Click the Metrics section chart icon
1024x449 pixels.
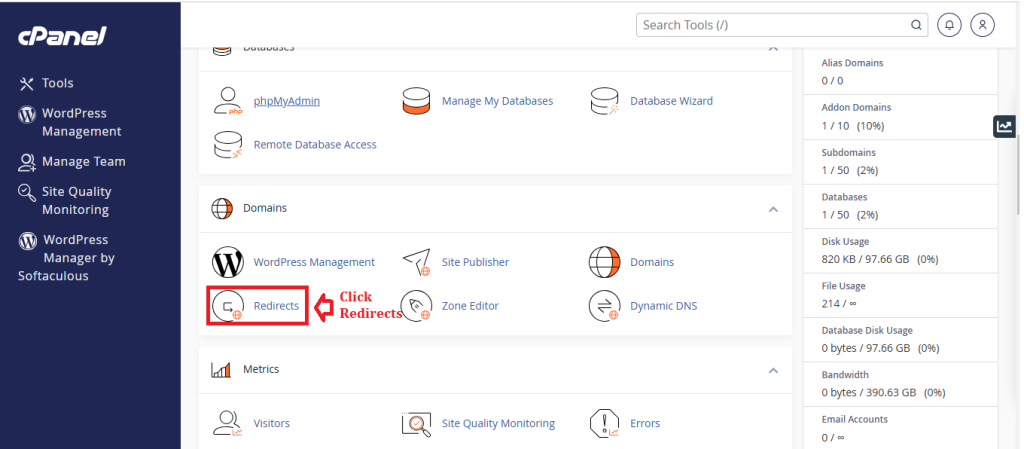pyautogui.click(x=221, y=370)
